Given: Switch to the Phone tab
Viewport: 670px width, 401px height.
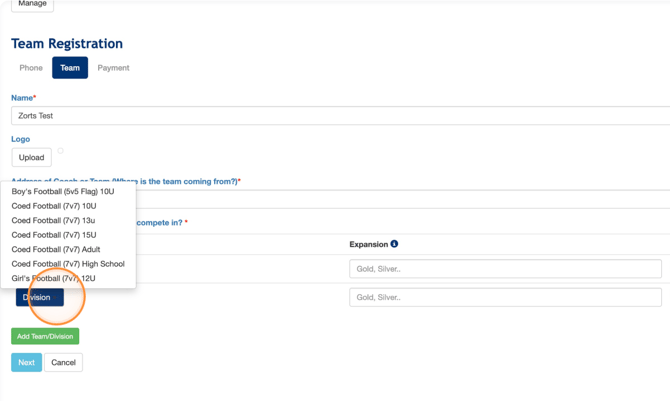Looking at the screenshot, I should coord(31,68).
